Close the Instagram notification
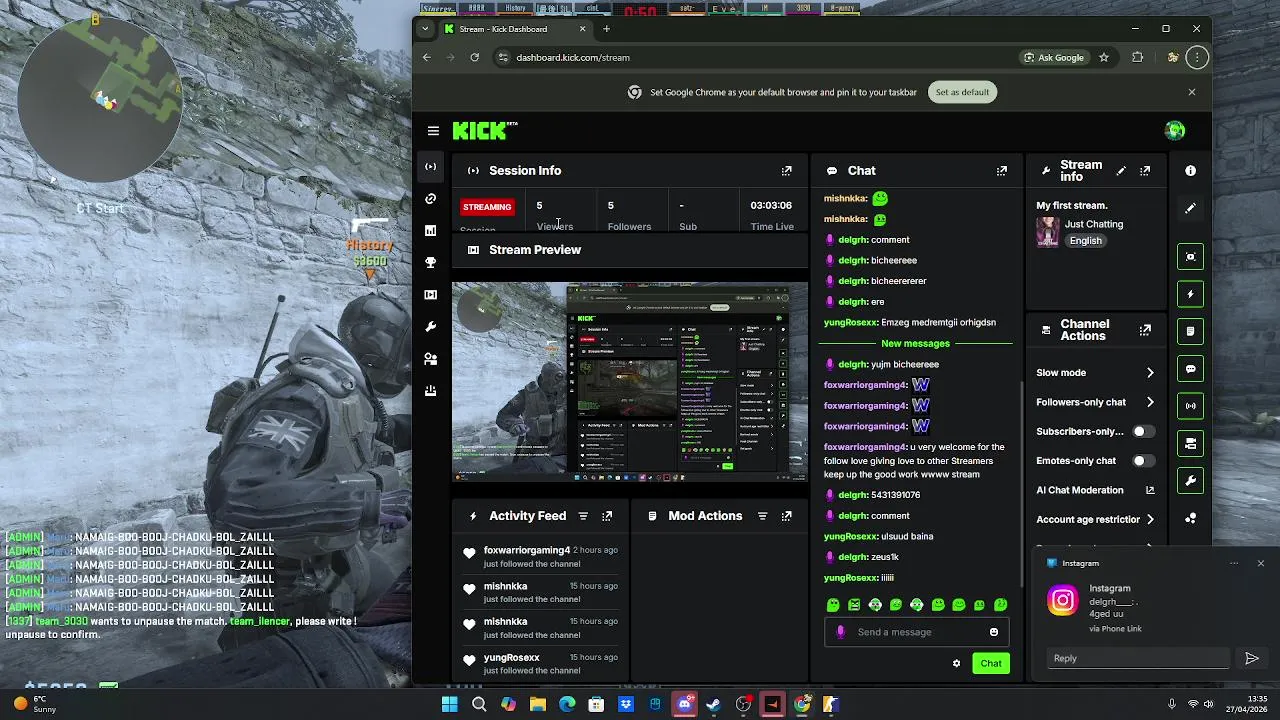The height and width of the screenshot is (720, 1280). [1260, 563]
